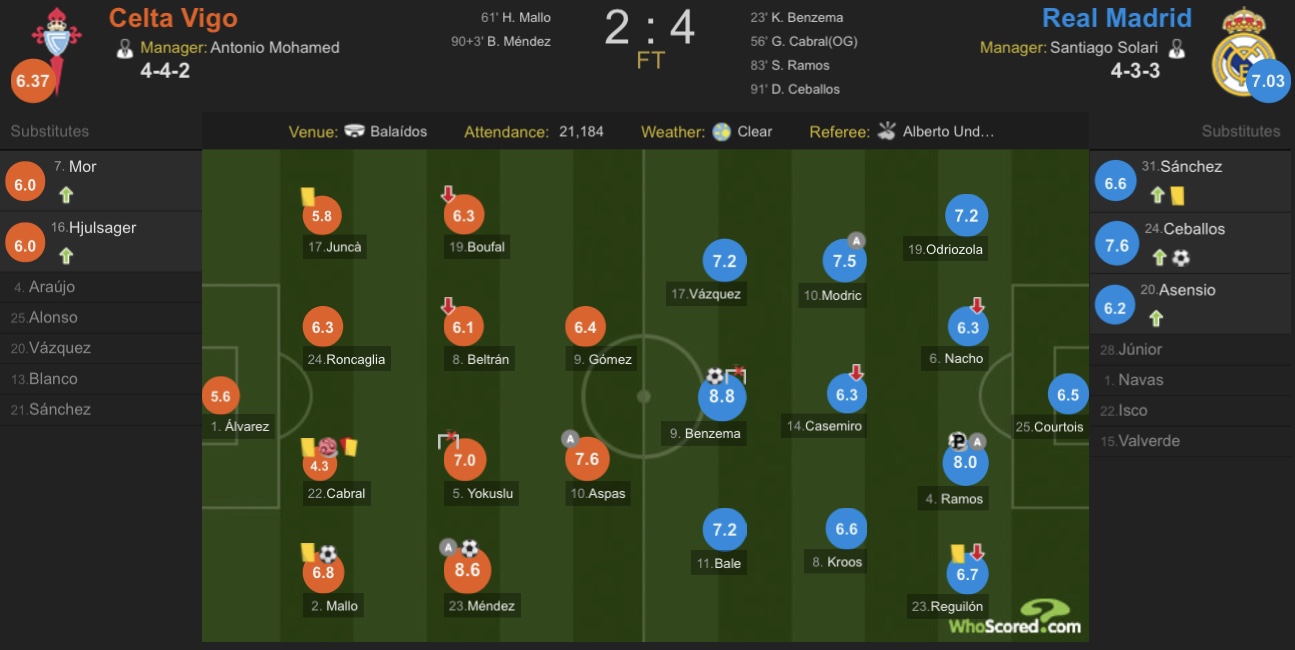
Task: Click the substituted-off arrow on Boufal
Action: coord(448,194)
